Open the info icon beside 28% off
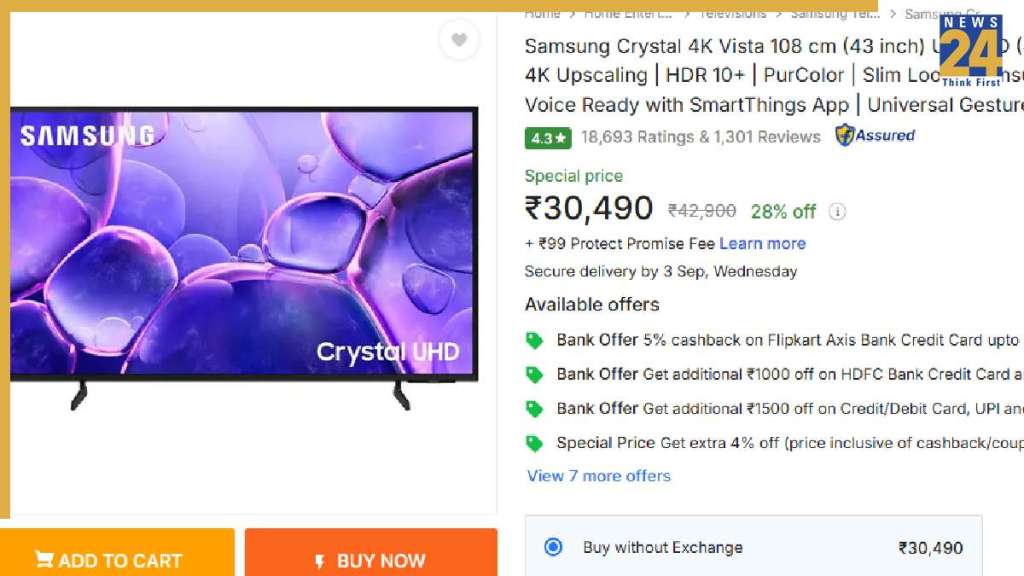 pyautogui.click(x=838, y=212)
